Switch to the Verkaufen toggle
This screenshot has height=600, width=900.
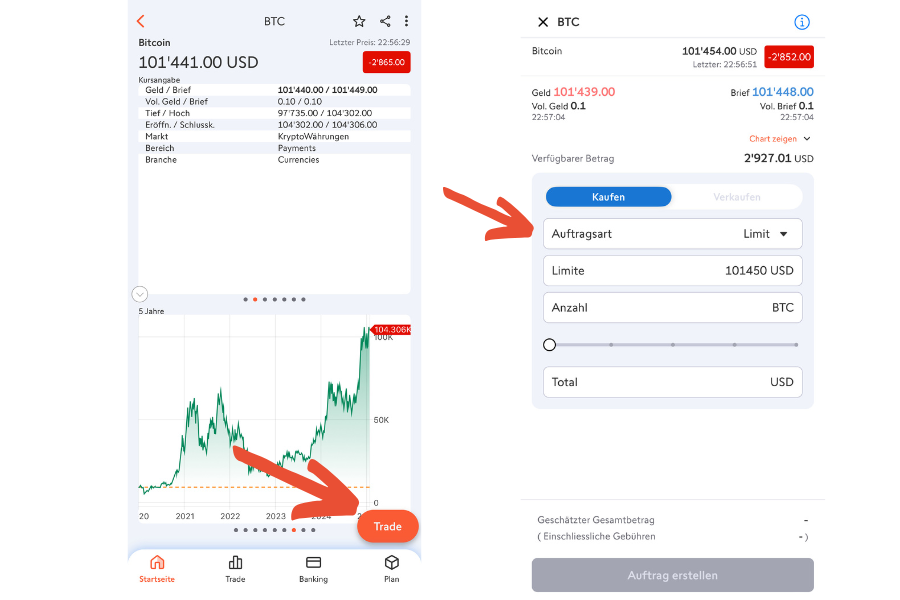click(x=737, y=197)
